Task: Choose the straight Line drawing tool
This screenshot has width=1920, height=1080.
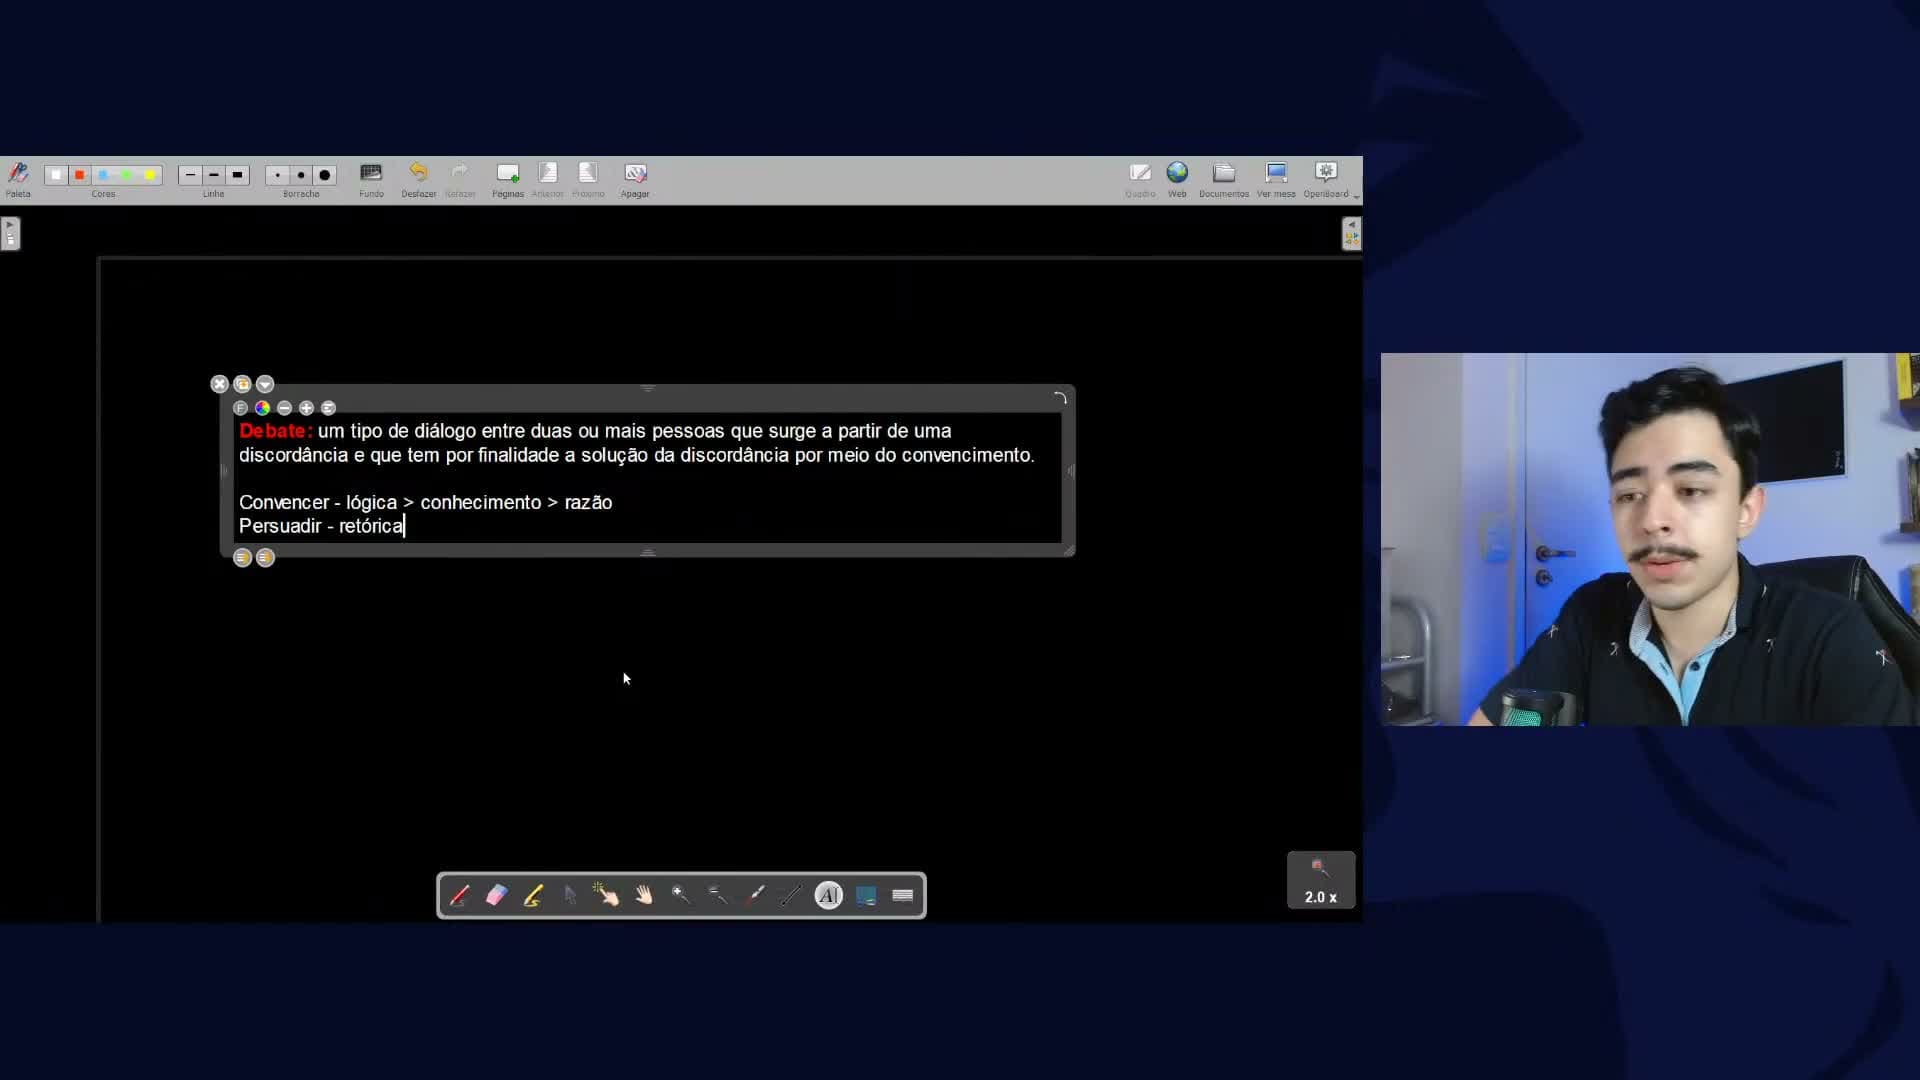Action: tap(791, 896)
